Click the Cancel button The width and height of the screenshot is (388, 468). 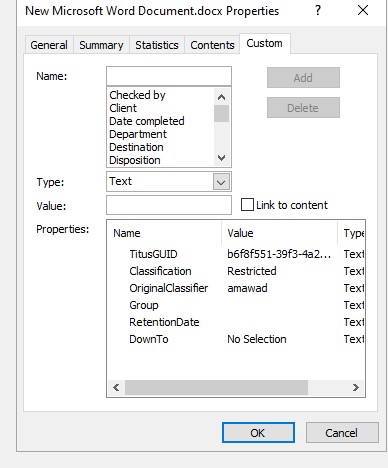point(342,433)
